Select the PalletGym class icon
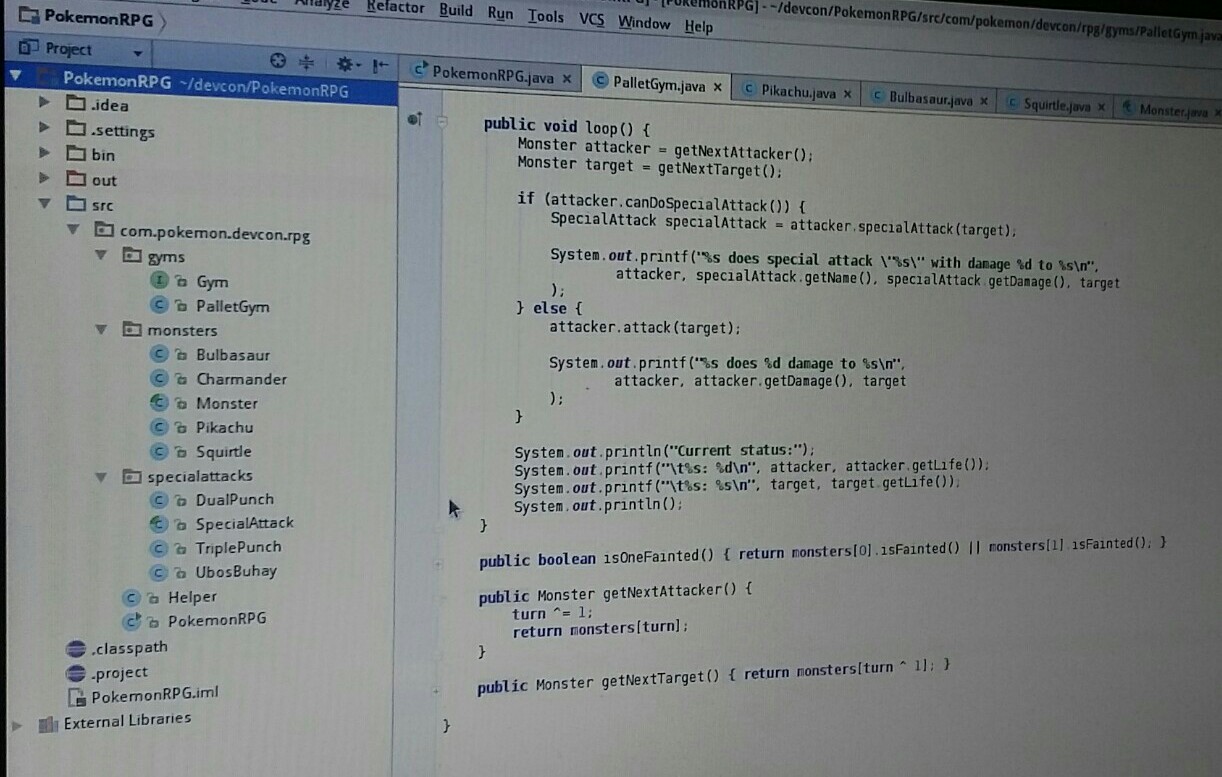The width and height of the screenshot is (1222, 777). (x=158, y=306)
